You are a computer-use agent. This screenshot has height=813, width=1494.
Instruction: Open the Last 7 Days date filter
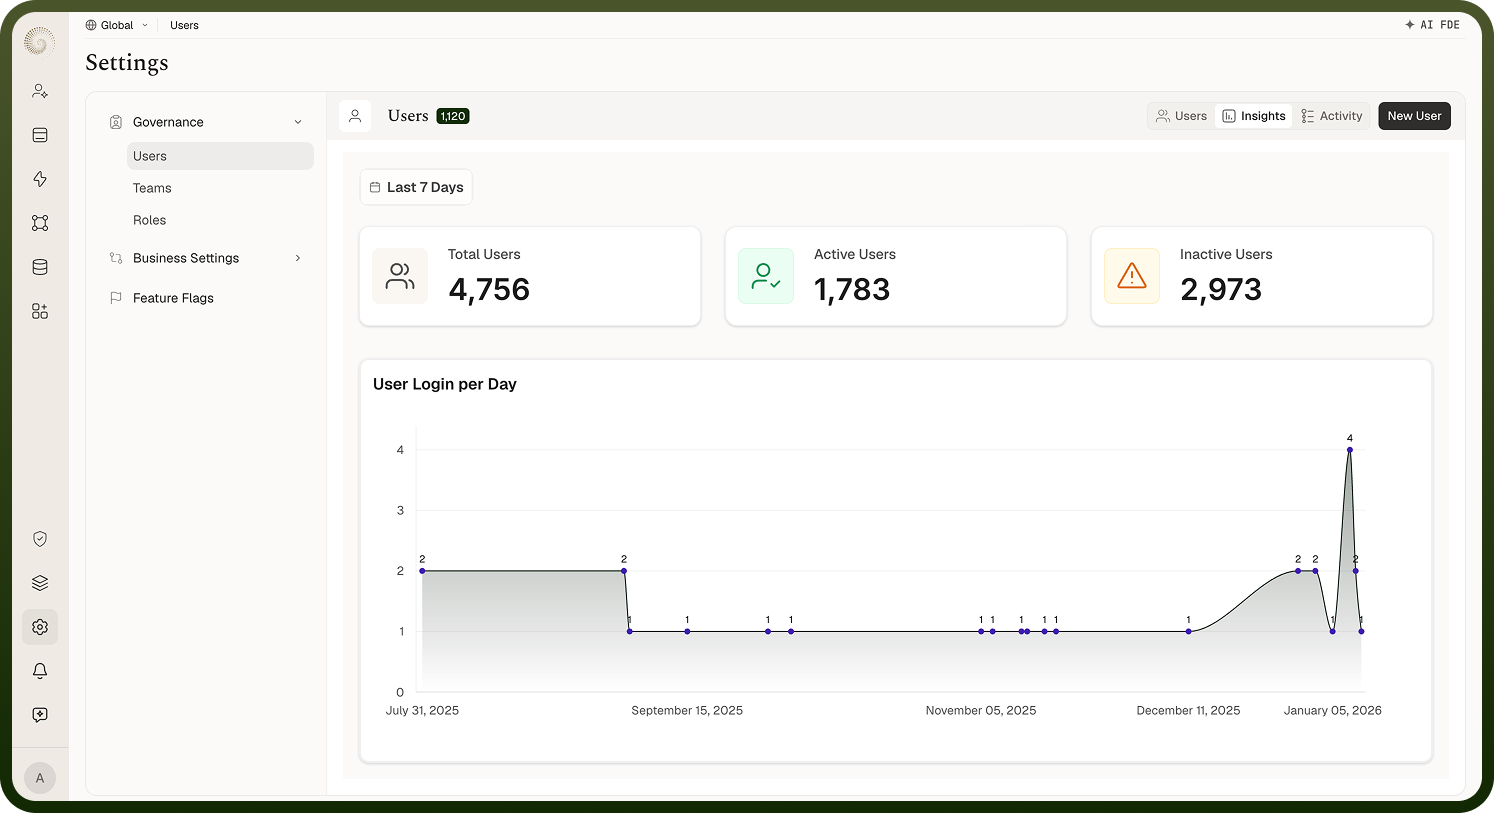(416, 187)
